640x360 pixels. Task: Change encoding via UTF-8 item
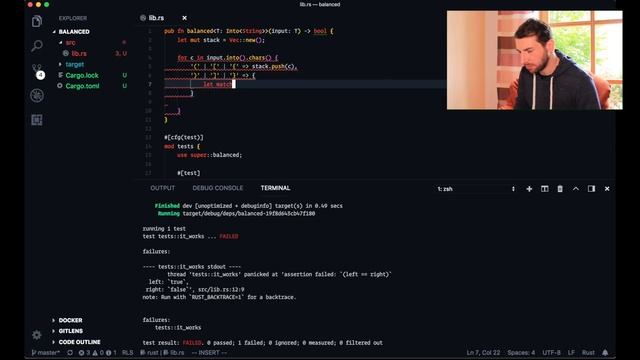pos(551,353)
